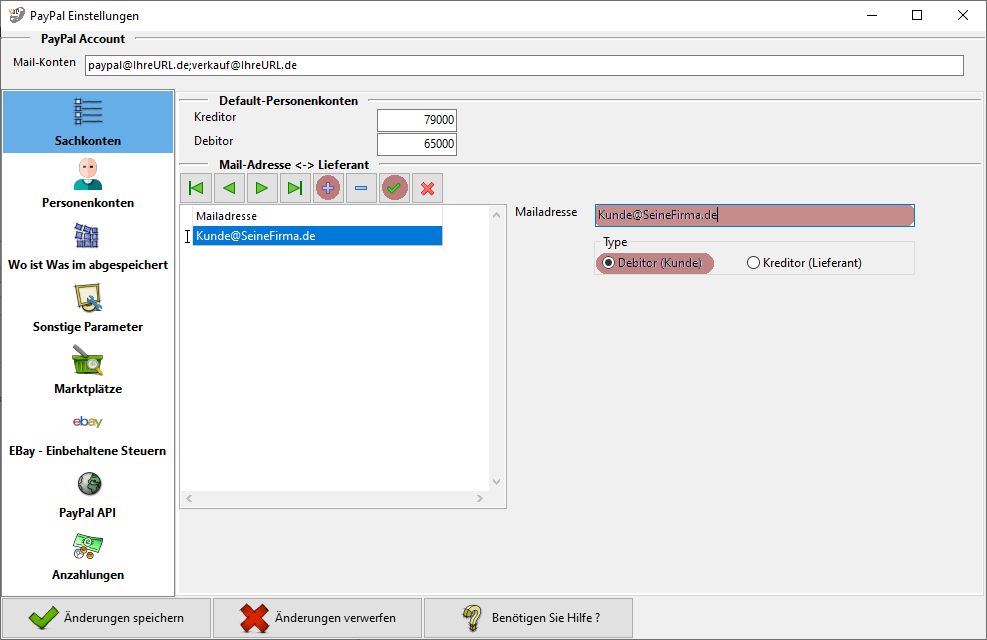
Task: Add new mail address record (plus)
Action: click(x=328, y=188)
